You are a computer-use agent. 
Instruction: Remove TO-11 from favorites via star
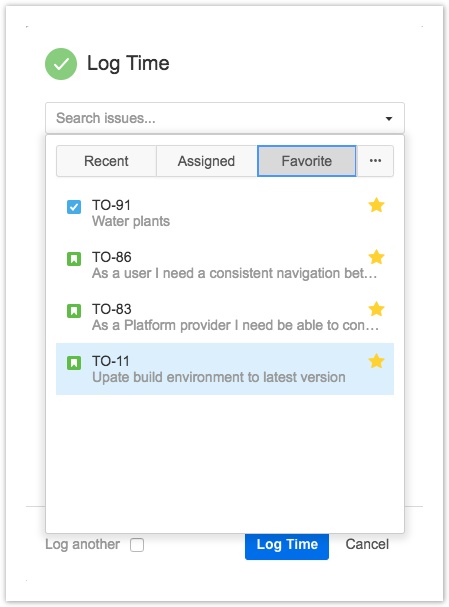pyautogui.click(x=376, y=361)
